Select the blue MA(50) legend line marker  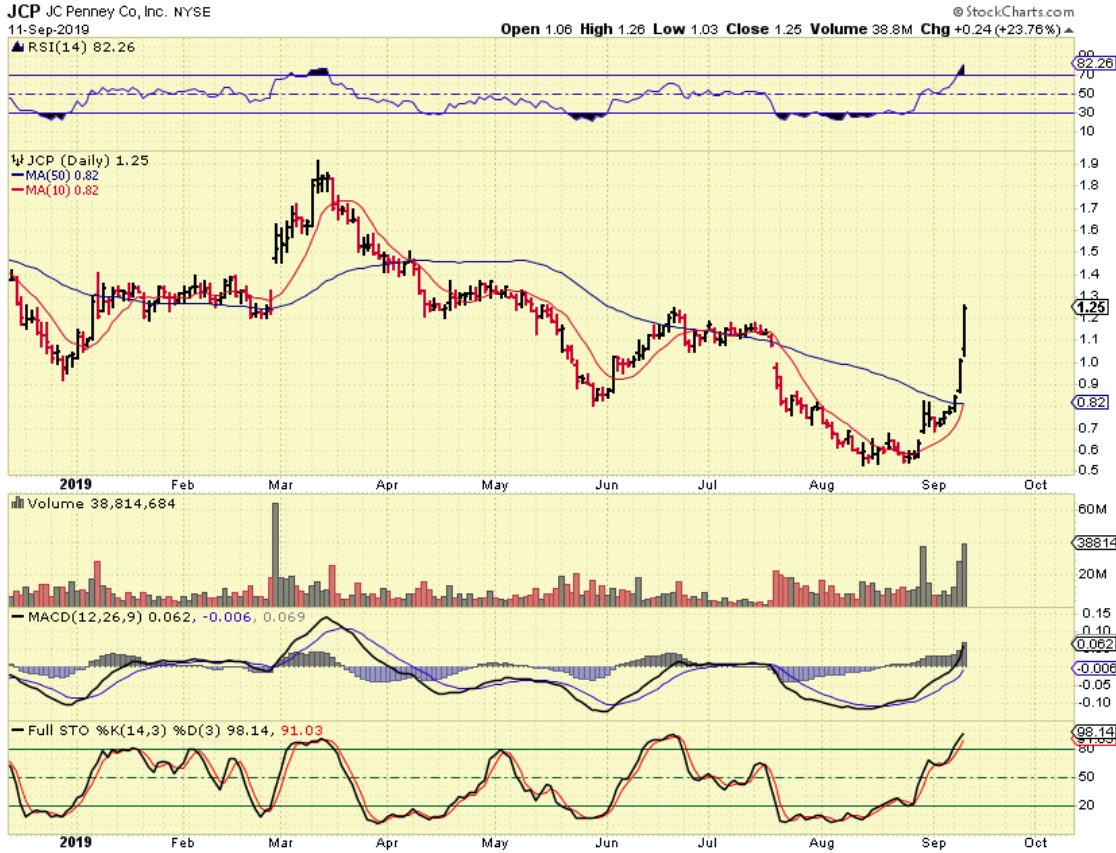pos(18,175)
